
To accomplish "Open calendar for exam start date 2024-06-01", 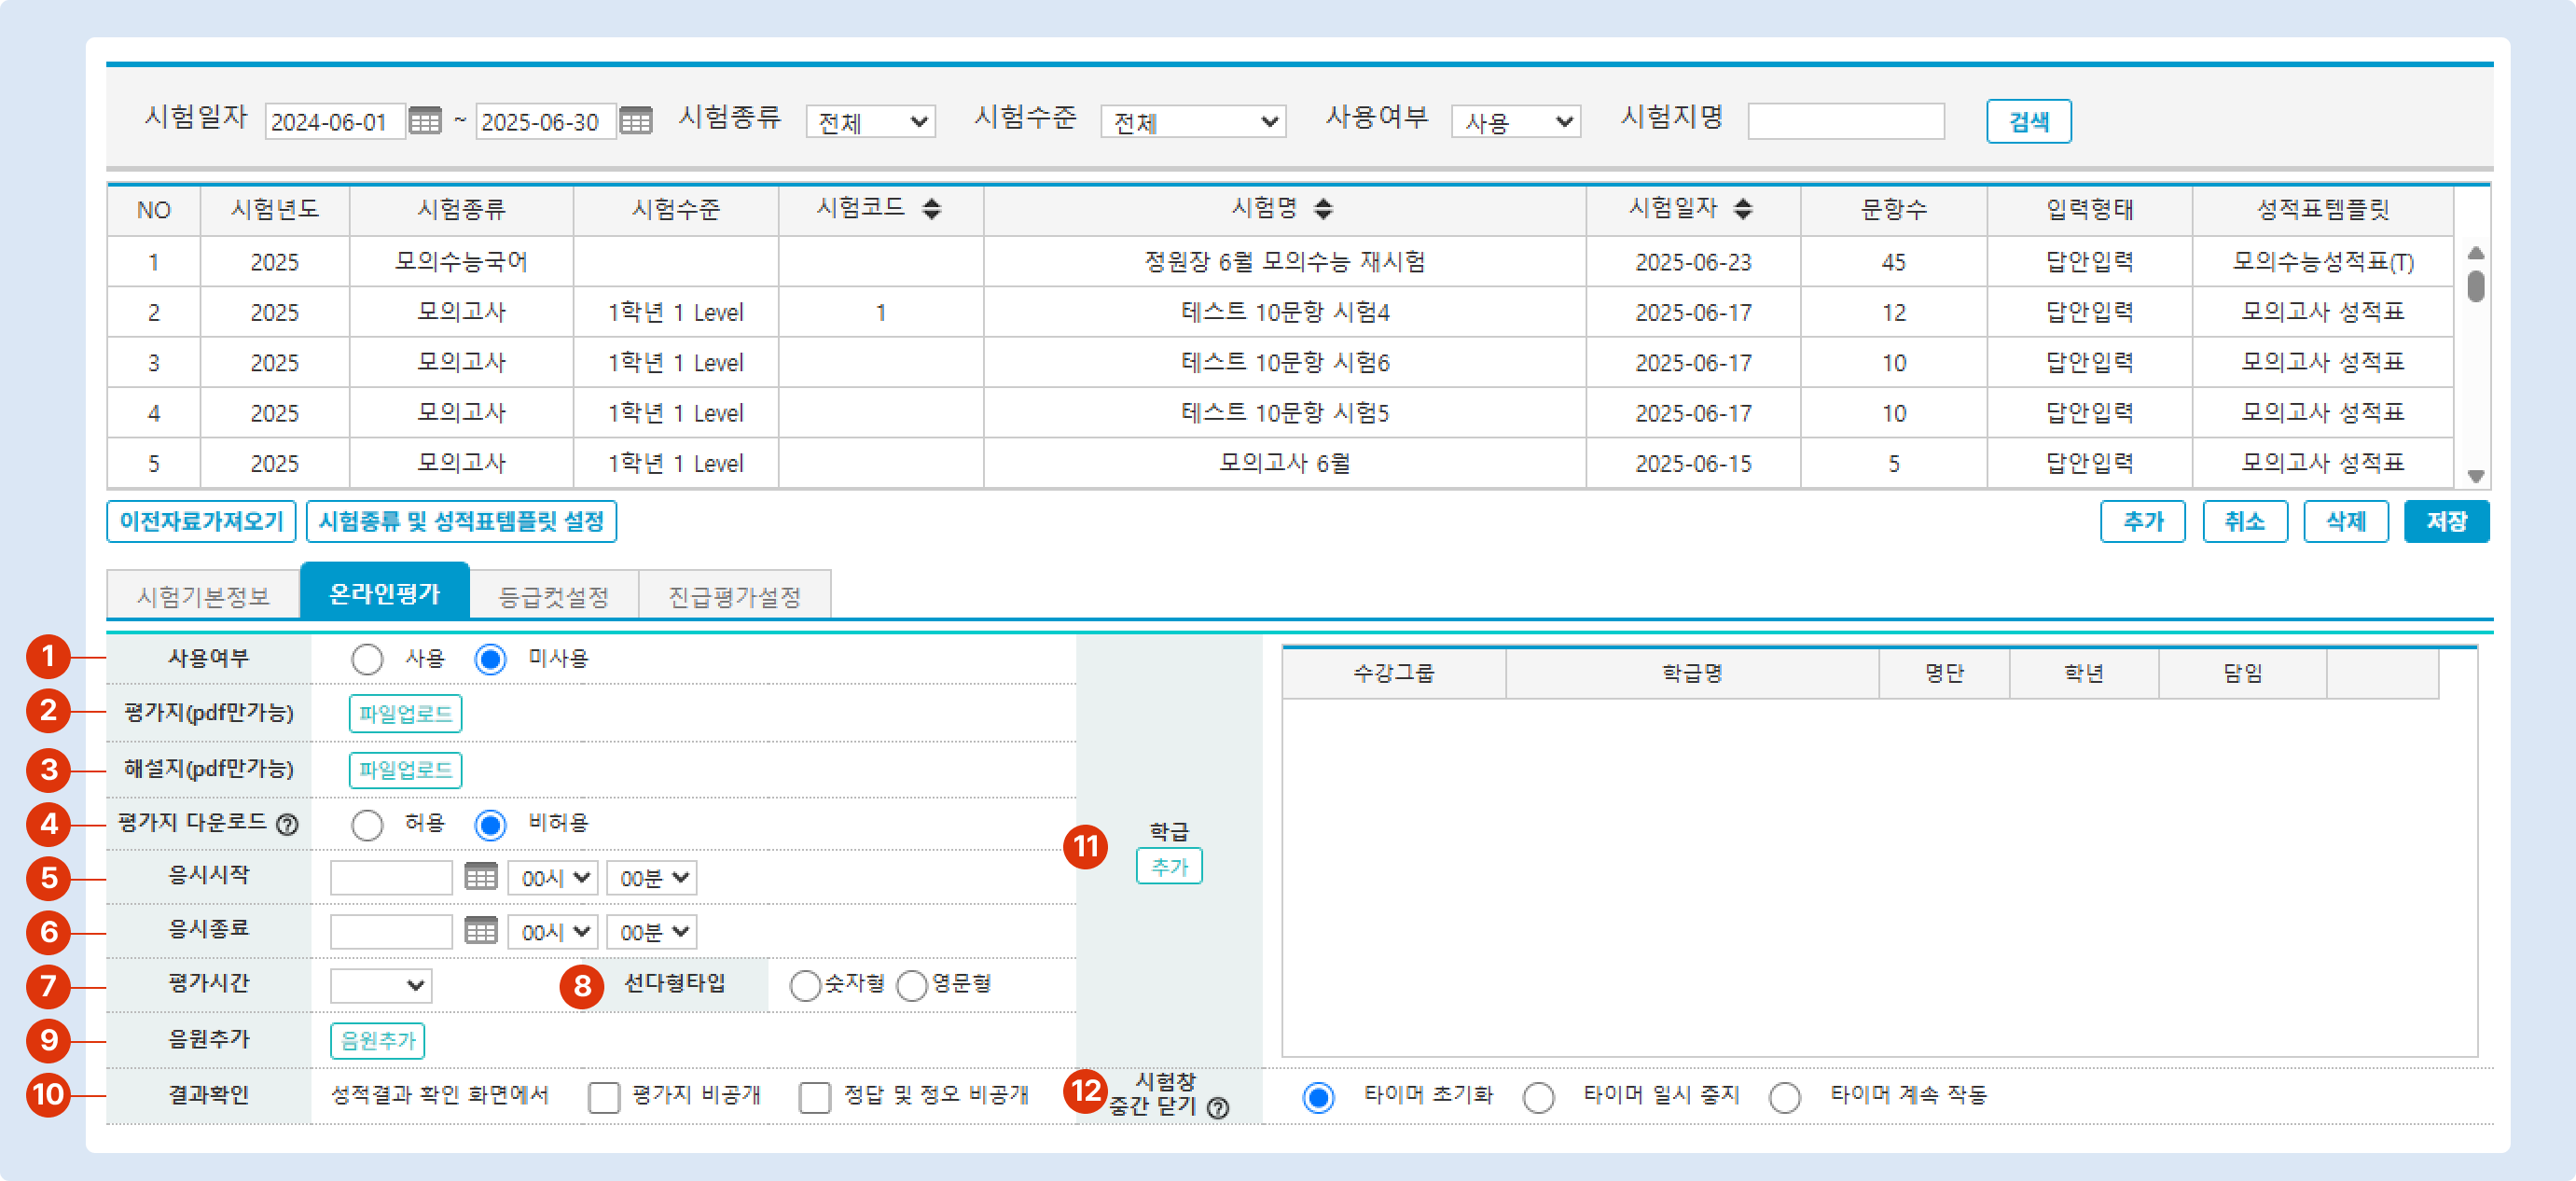I will click(x=425, y=122).
